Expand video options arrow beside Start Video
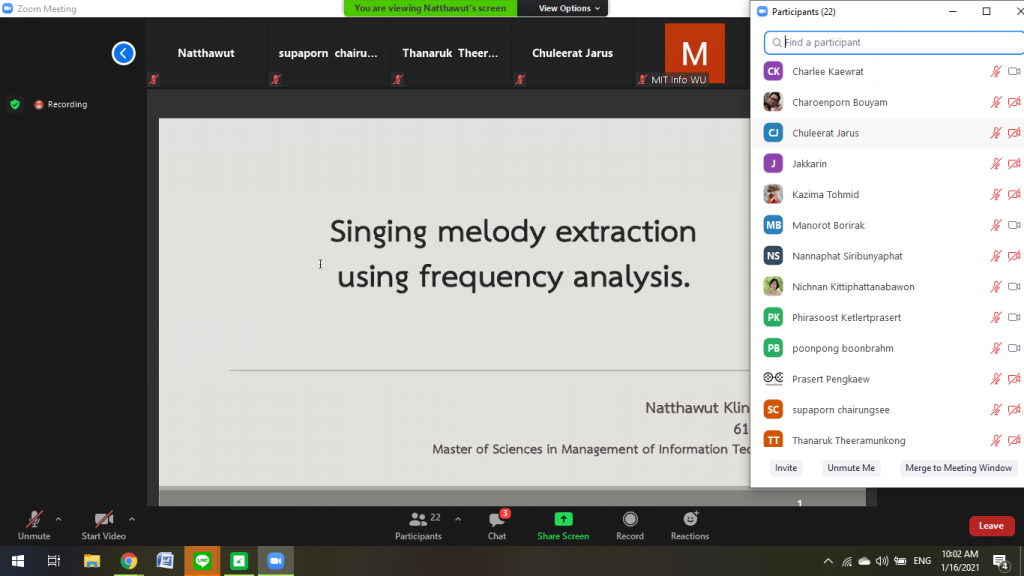This screenshot has width=1024, height=576. pyautogui.click(x=132, y=519)
